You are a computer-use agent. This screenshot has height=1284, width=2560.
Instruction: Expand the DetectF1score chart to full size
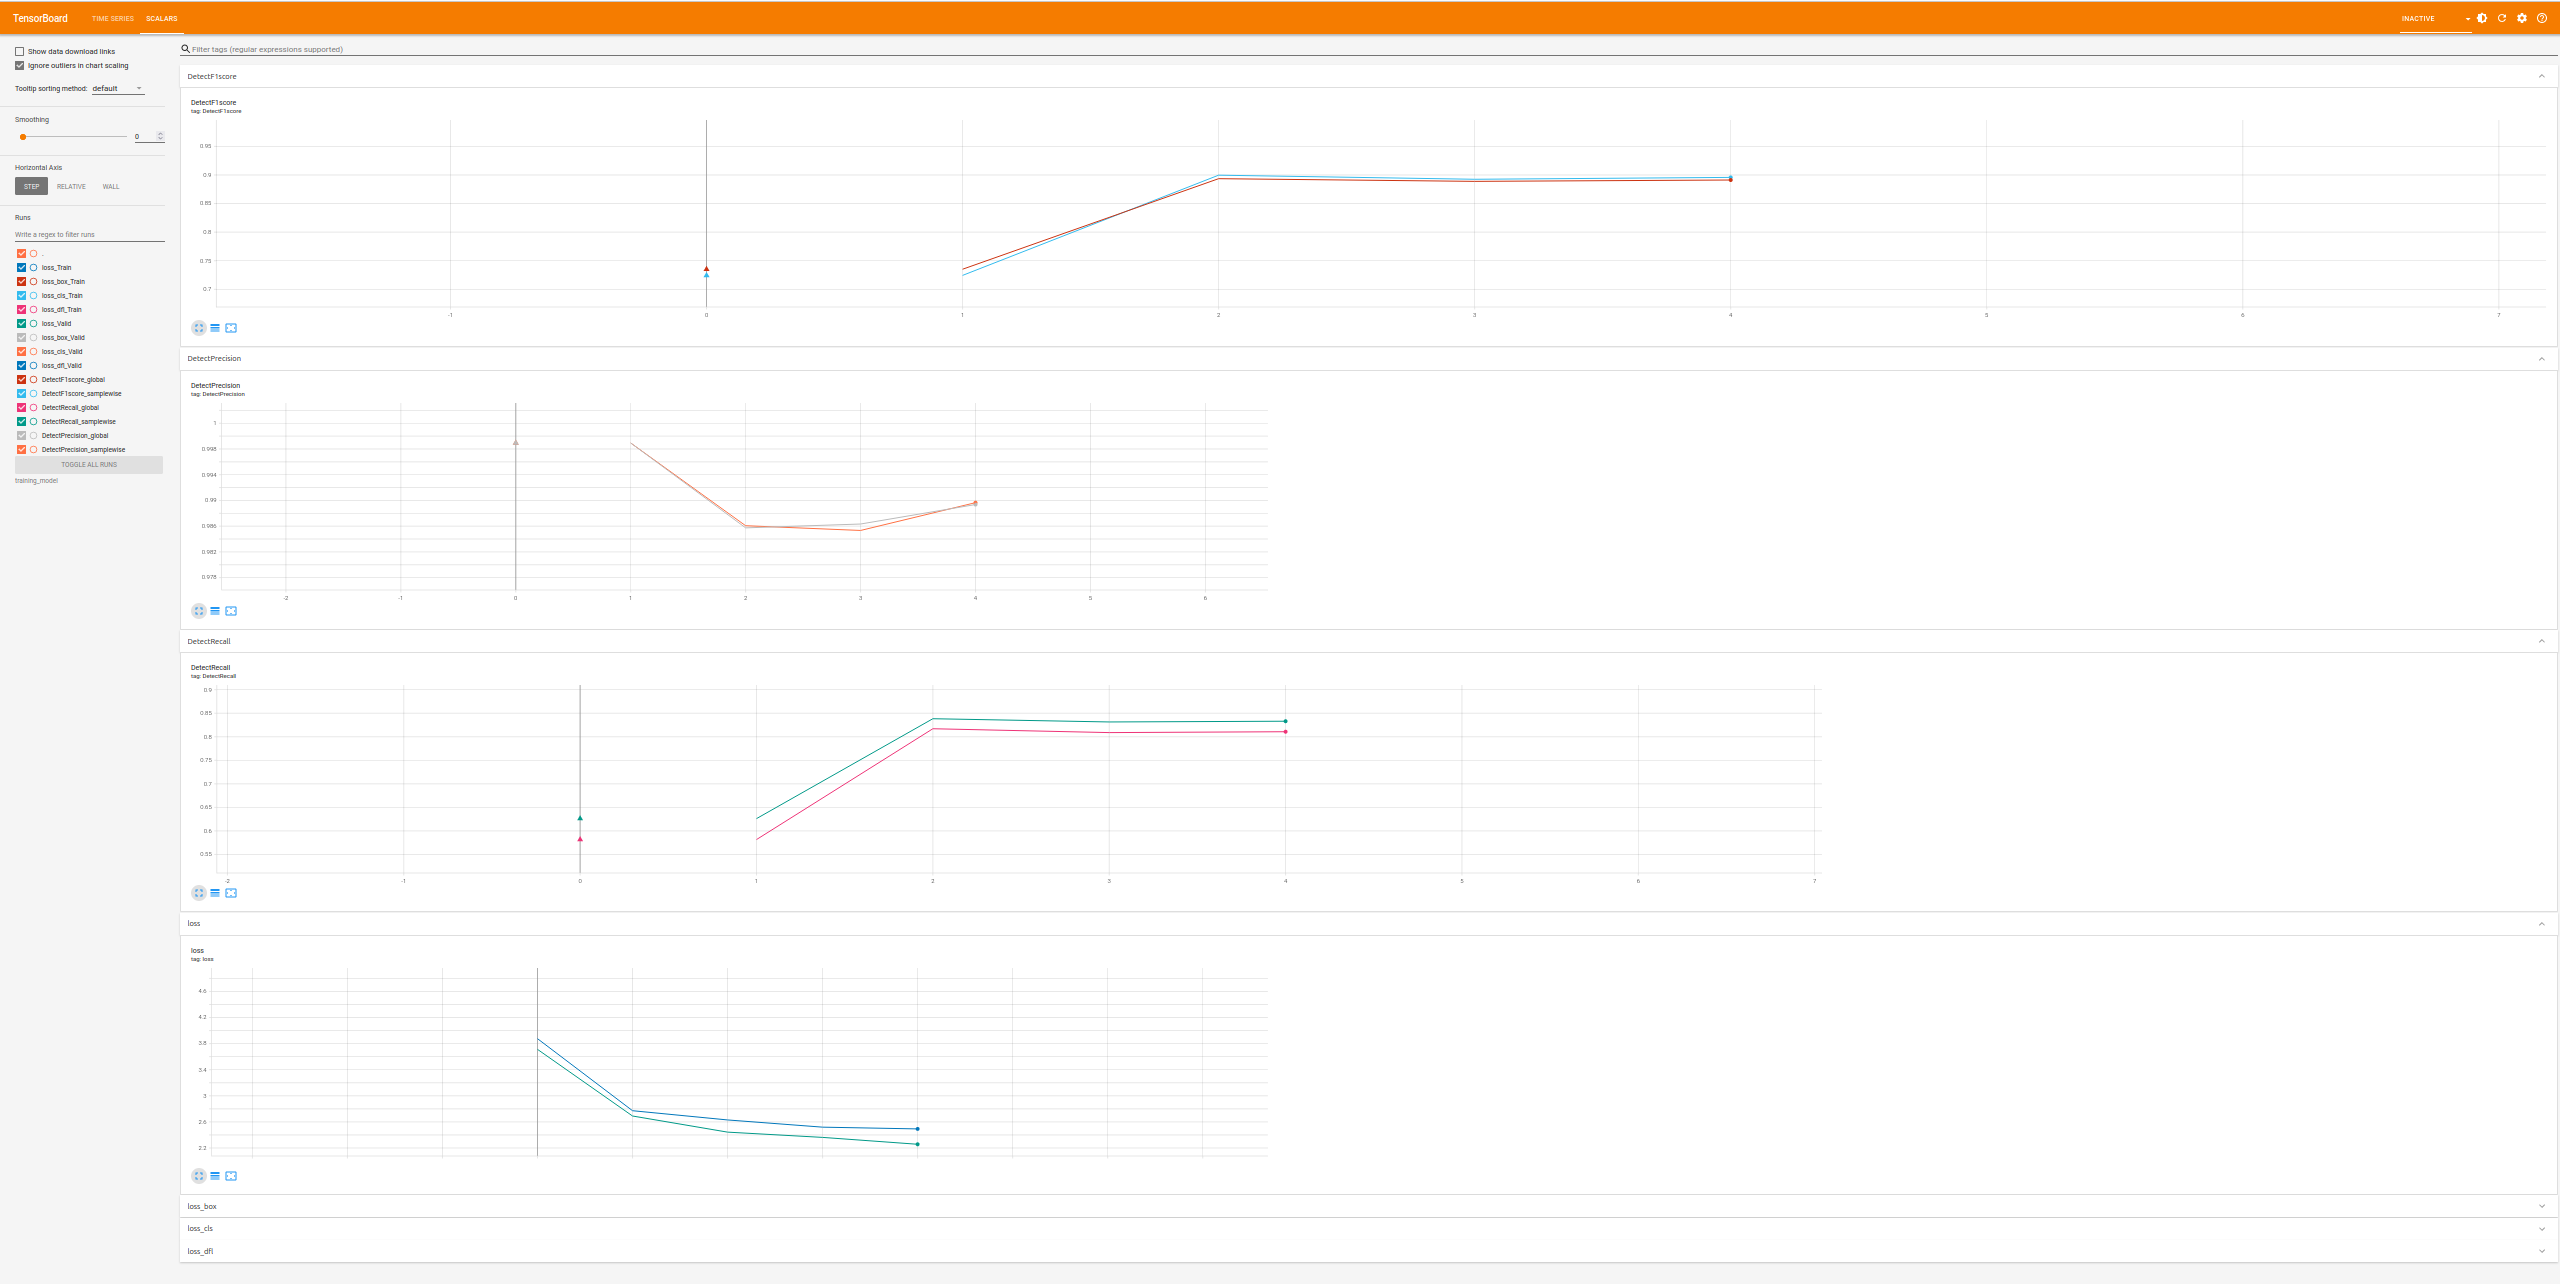(x=198, y=328)
